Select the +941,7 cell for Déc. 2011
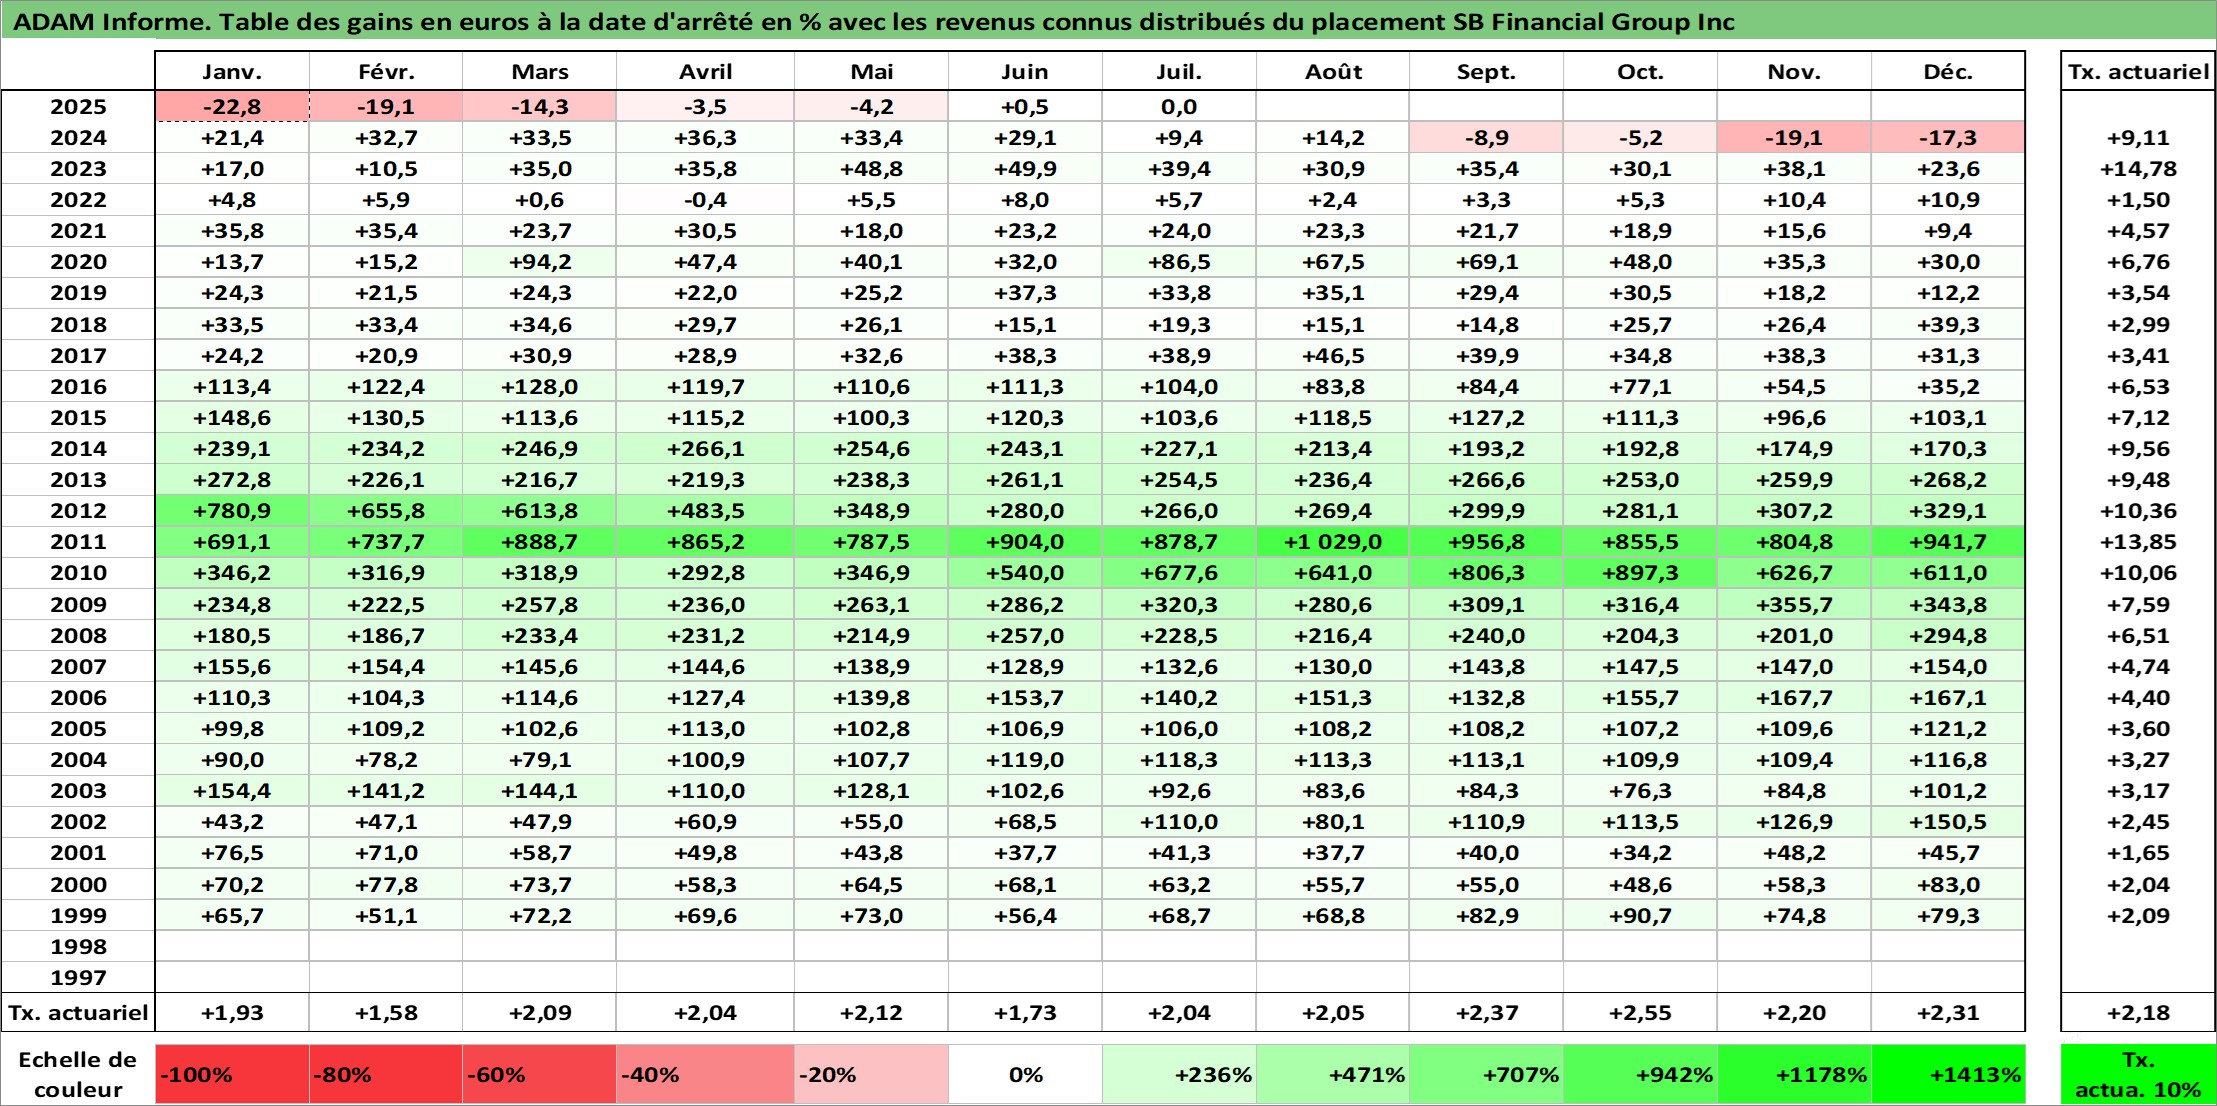The image size is (2217, 1106). click(1948, 541)
